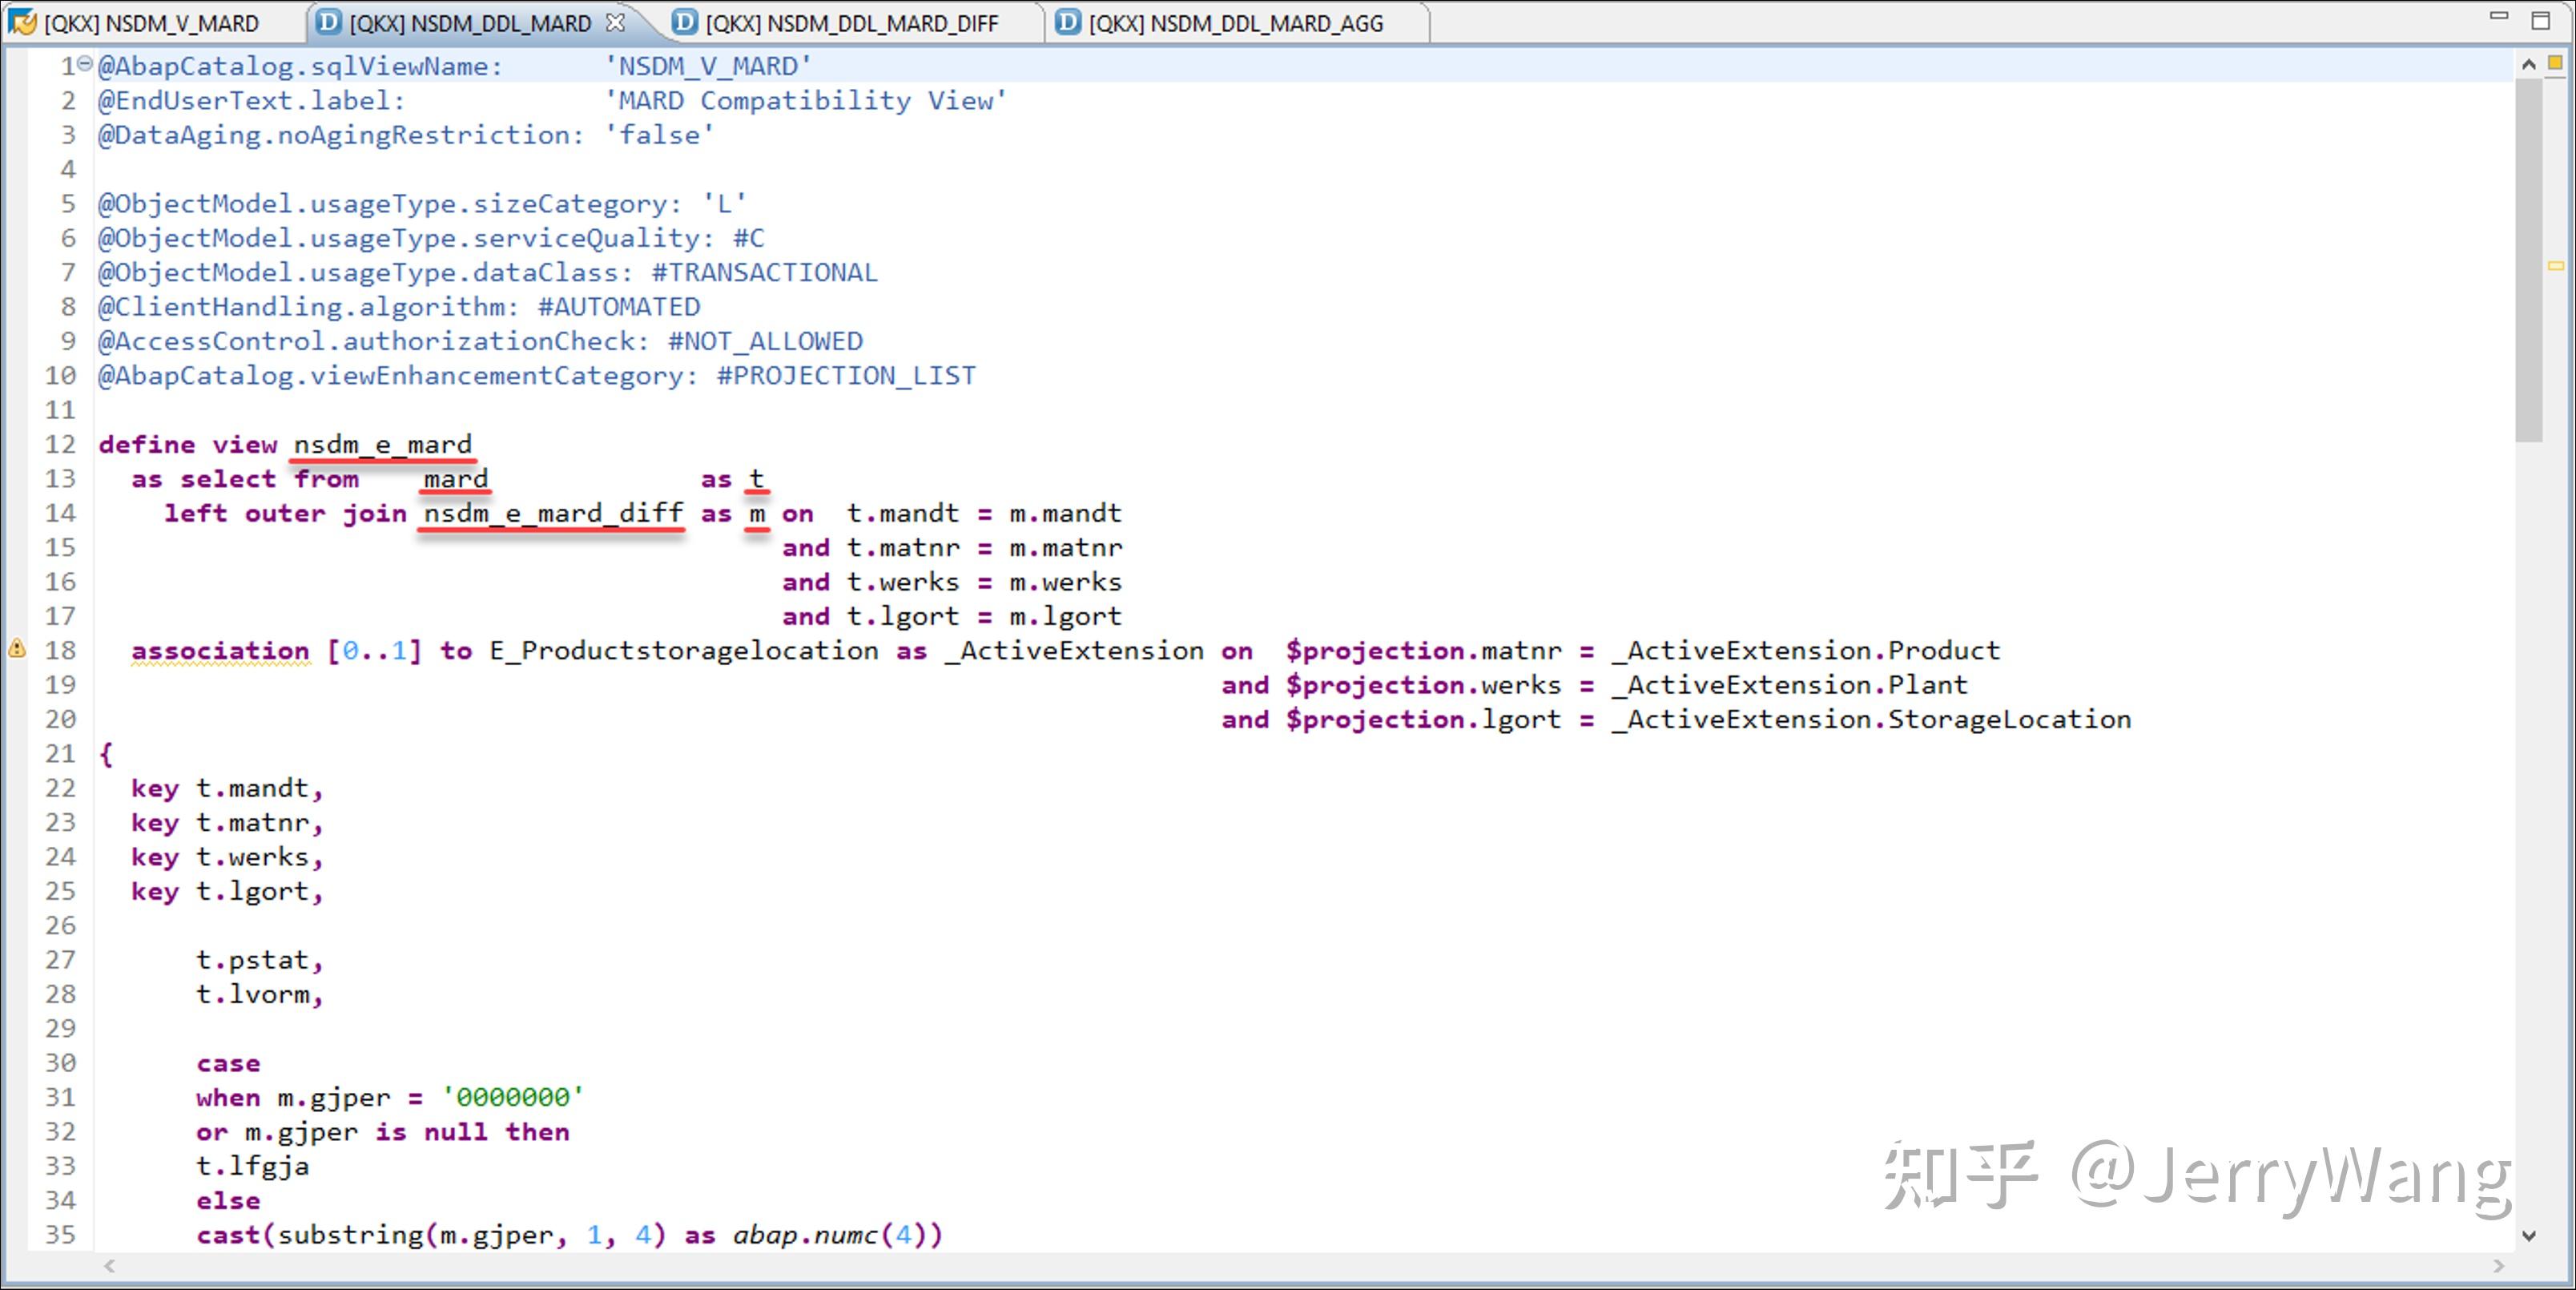2576x1290 pixels.
Task: Click the fold indicator next to @AbapCatalog.sqlViewName
Action: point(84,63)
